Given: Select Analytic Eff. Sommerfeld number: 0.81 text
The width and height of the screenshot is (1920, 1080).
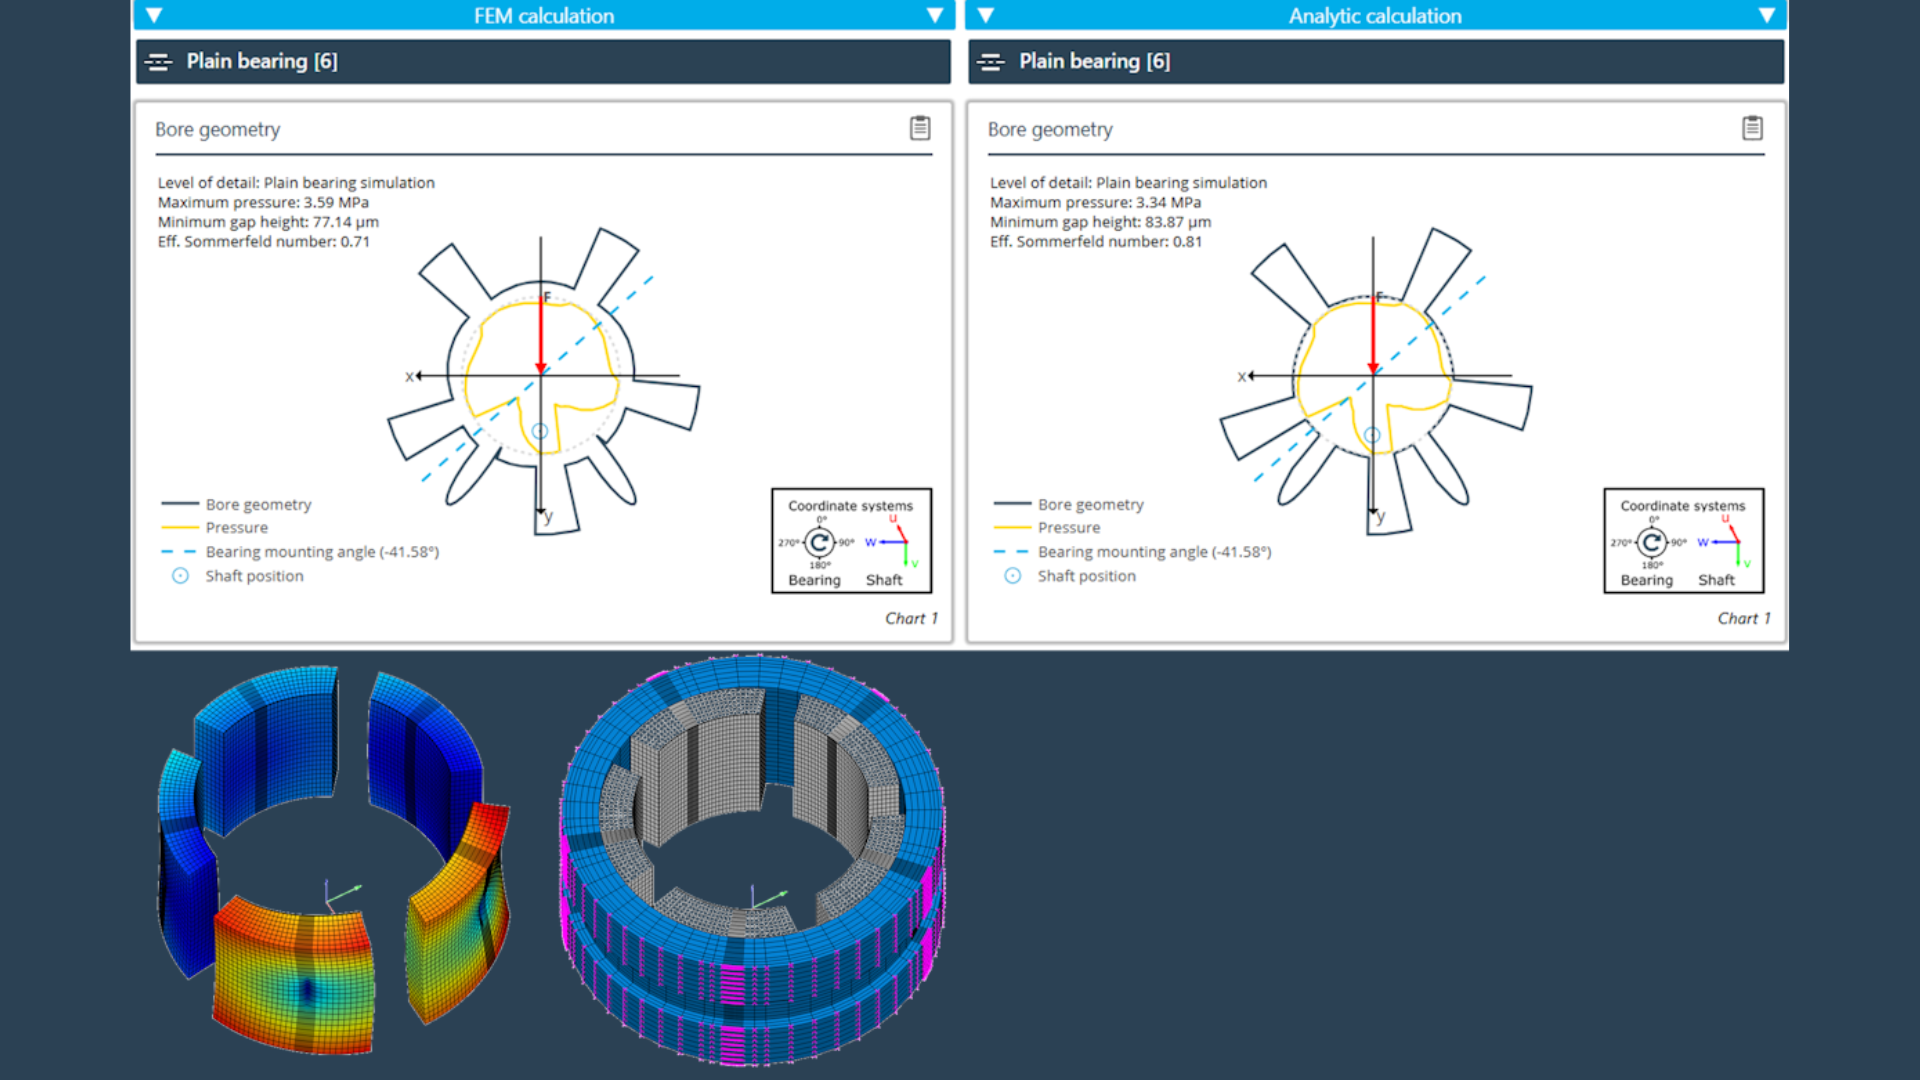Looking at the screenshot, I should click(1095, 242).
